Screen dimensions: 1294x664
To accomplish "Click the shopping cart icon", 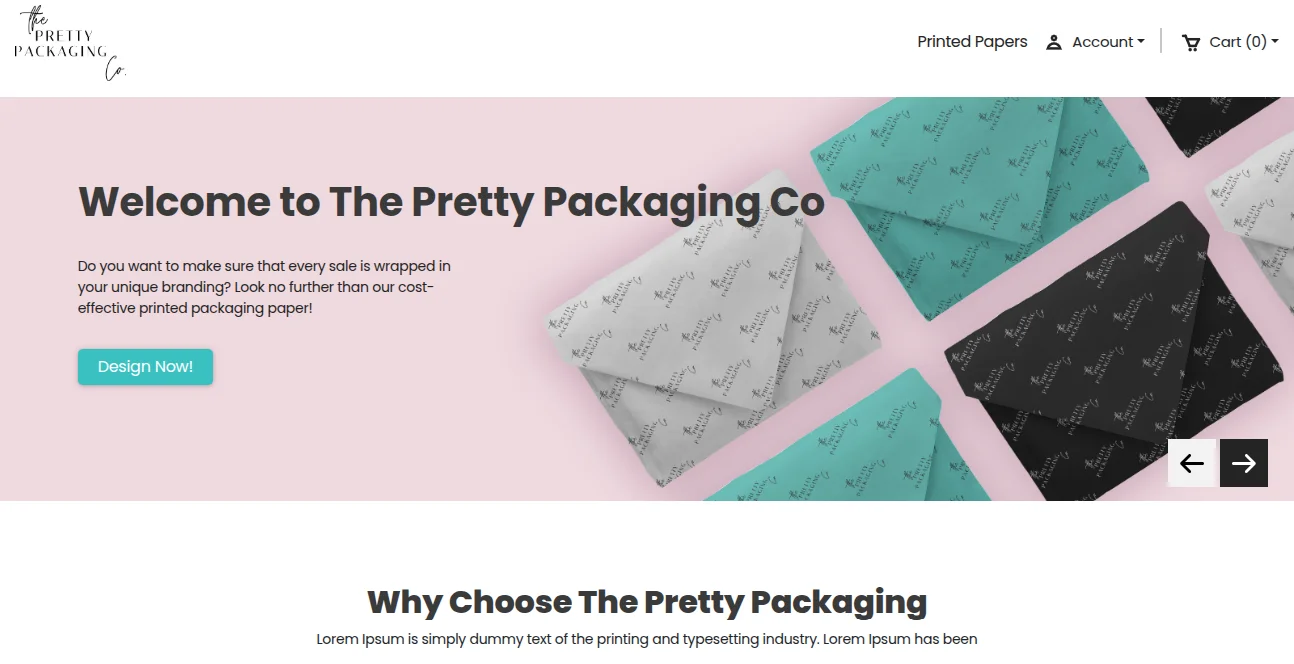I will tap(1191, 42).
